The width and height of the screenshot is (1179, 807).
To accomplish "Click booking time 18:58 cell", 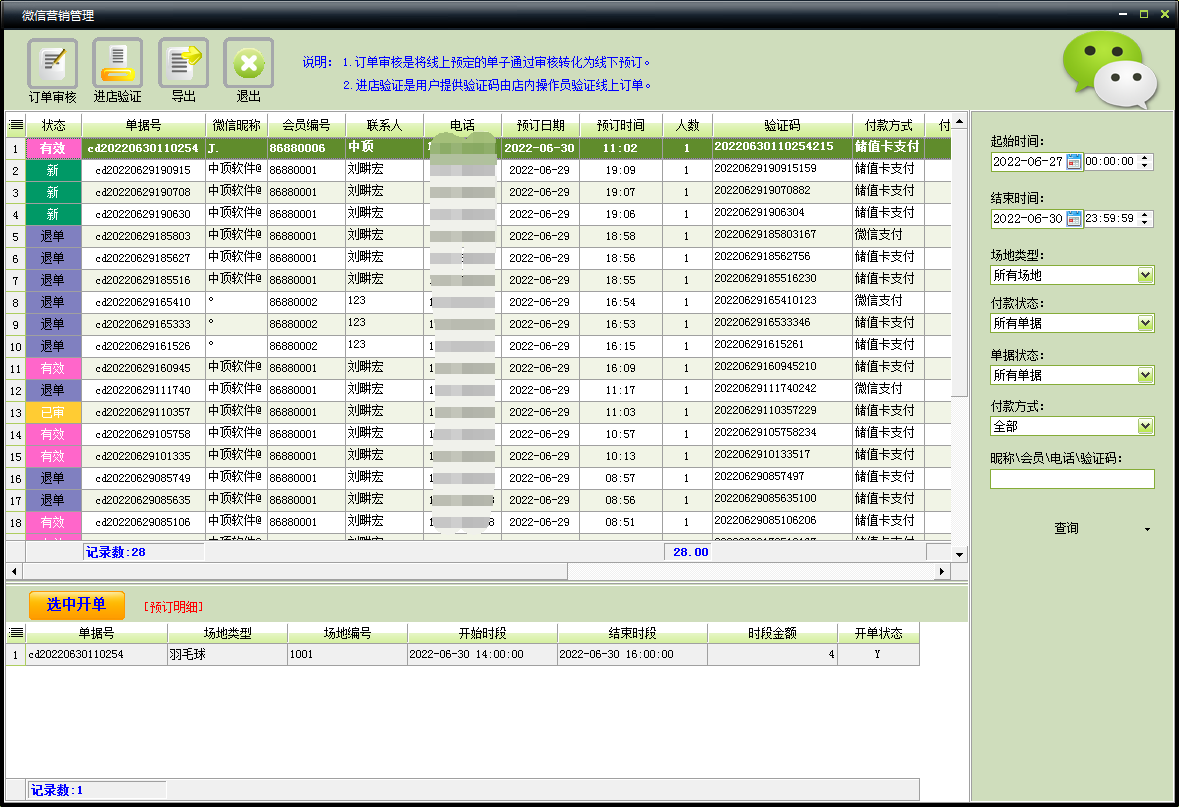I will (x=620, y=236).
